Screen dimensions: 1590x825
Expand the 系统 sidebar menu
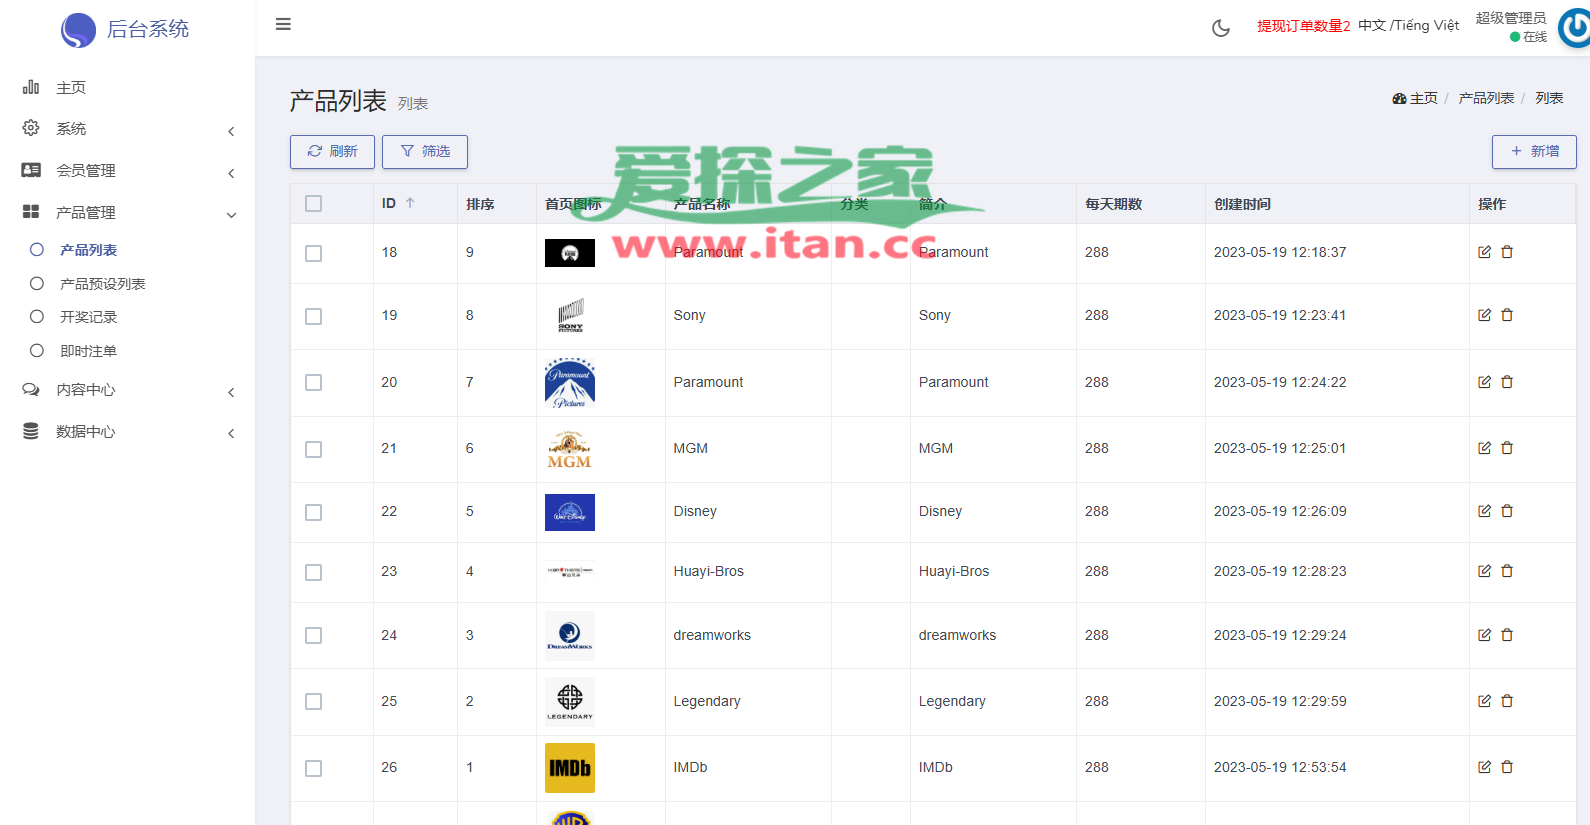coord(128,129)
